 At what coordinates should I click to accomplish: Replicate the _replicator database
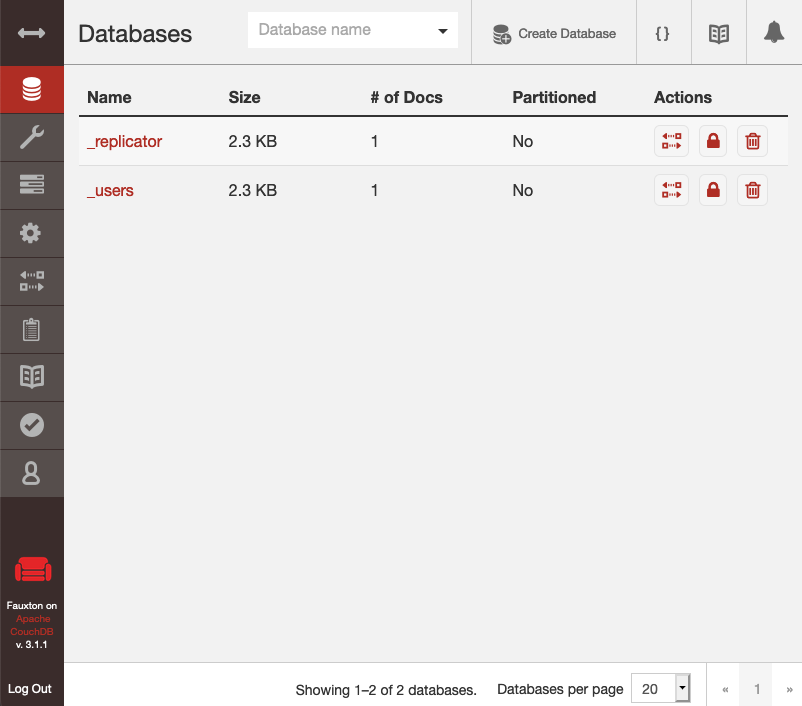click(671, 141)
